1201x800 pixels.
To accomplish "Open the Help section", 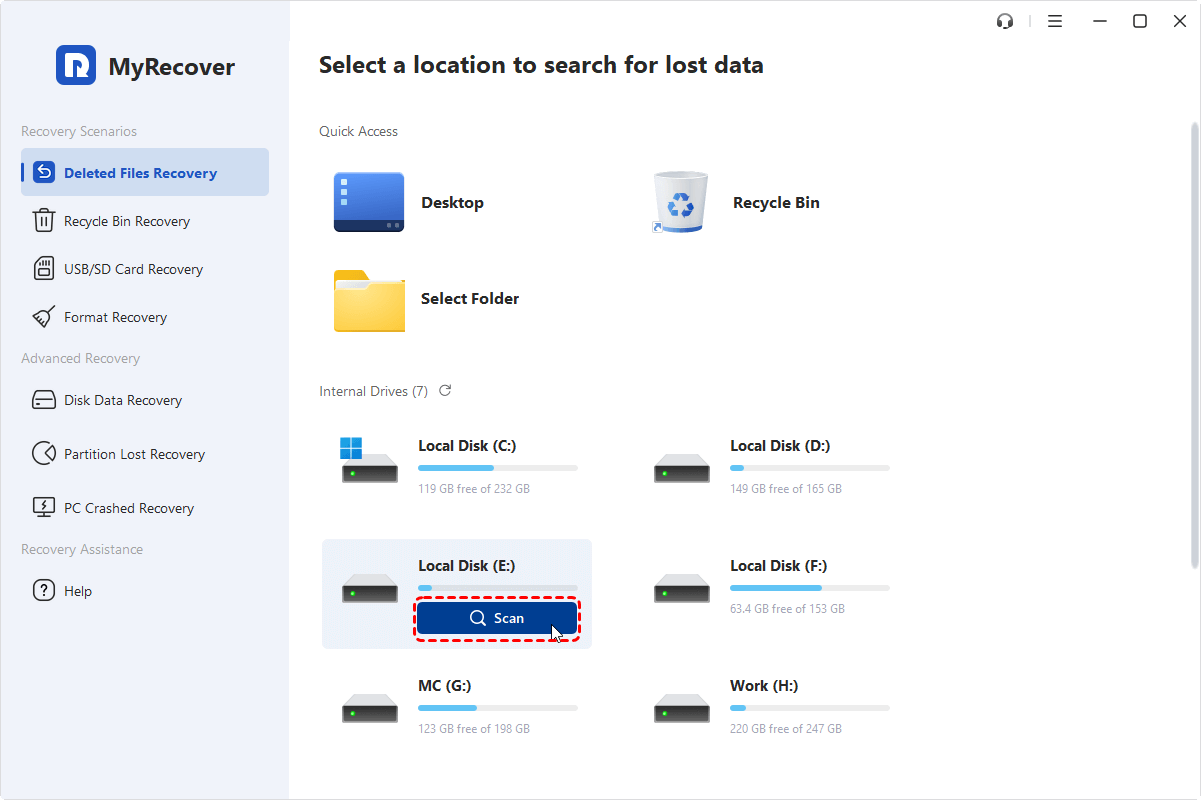I will [x=77, y=591].
